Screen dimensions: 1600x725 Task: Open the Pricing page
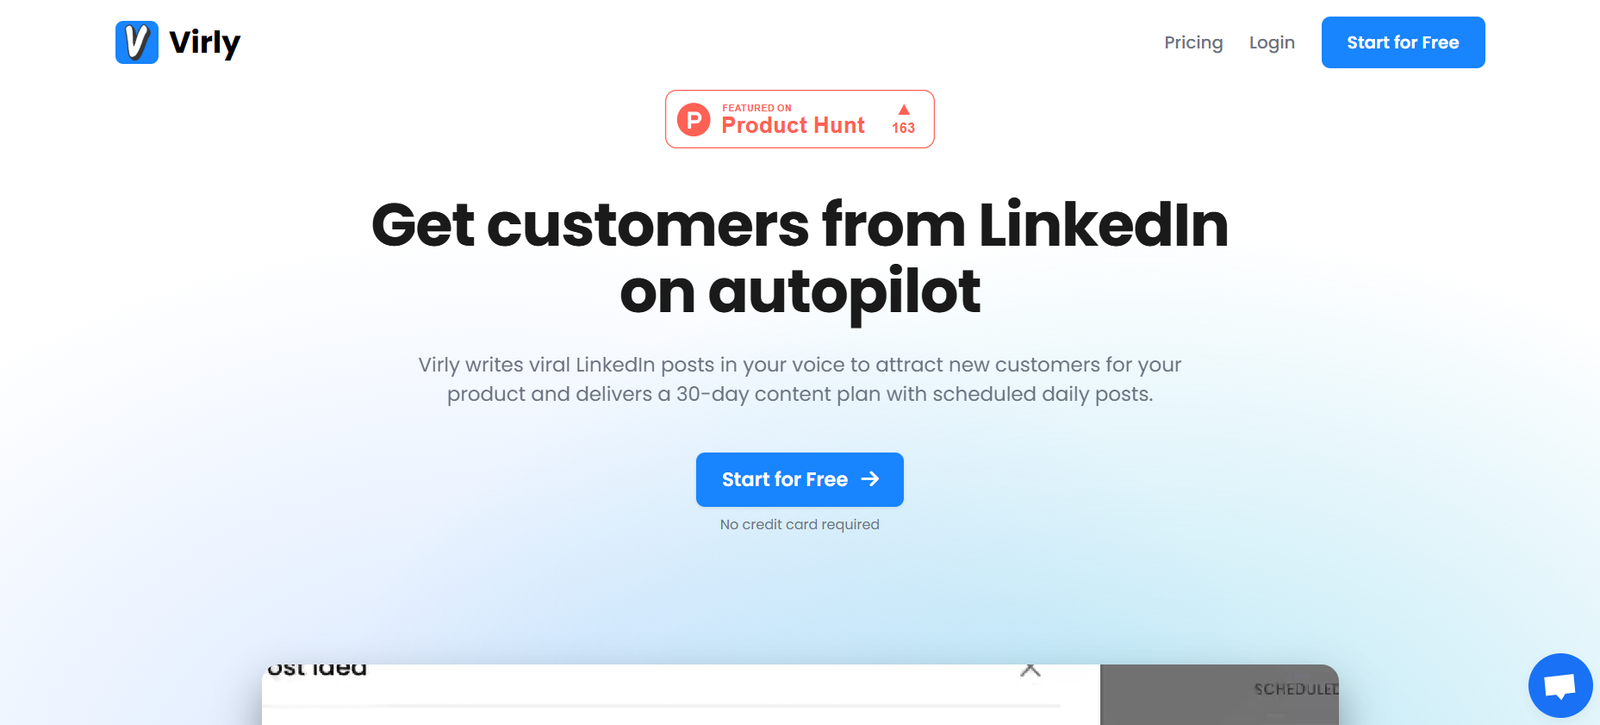[1193, 43]
